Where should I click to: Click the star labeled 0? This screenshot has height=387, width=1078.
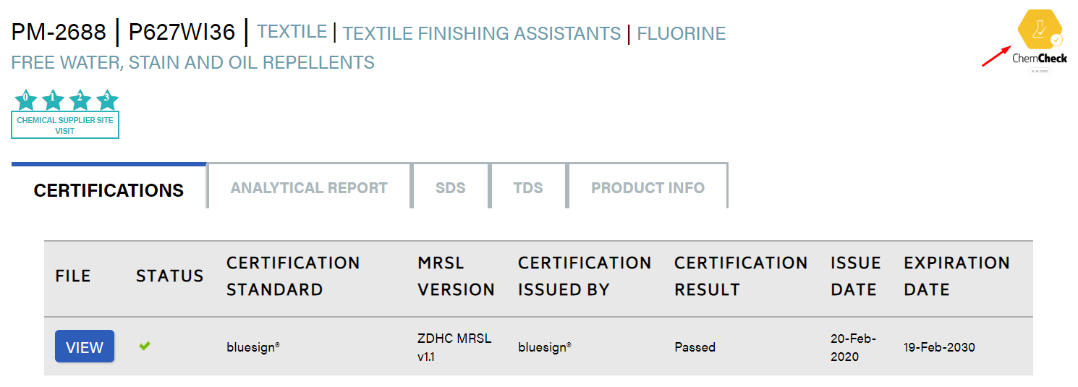pyautogui.click(x=25, y=100)
